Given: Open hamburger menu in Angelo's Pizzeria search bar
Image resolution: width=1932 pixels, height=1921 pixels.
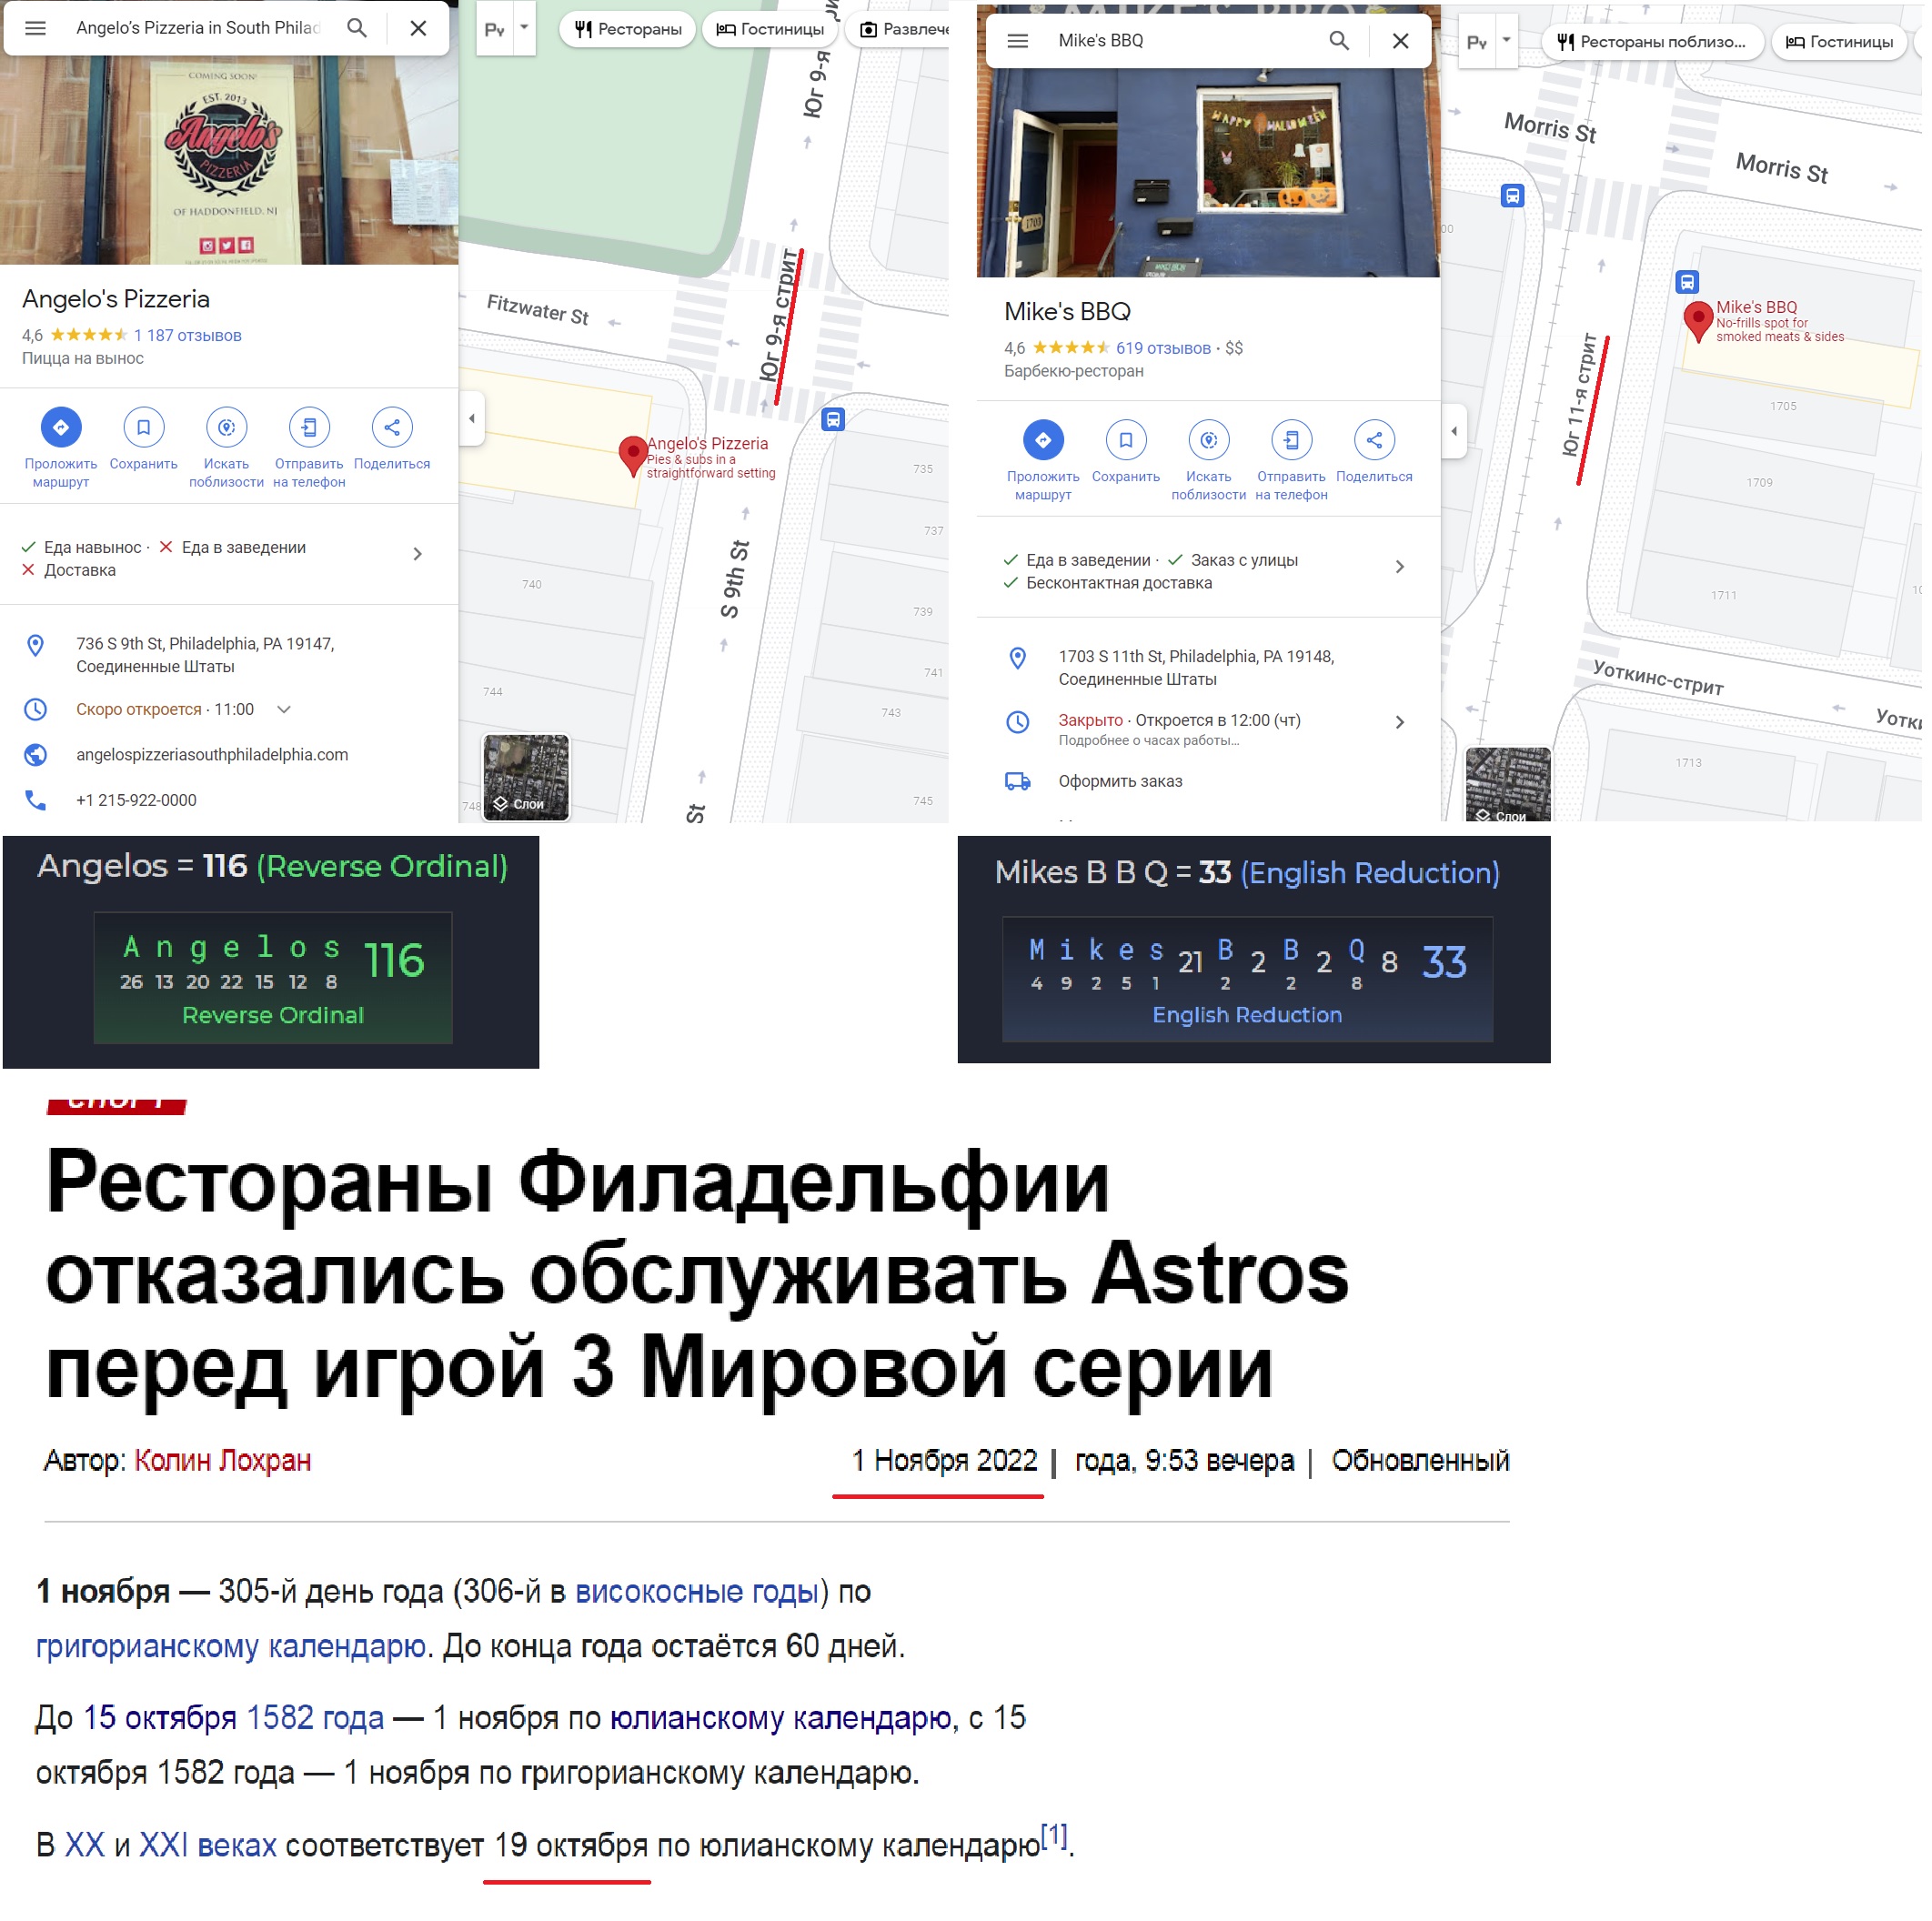Looking at the screenshot, I should pos(35,28).
